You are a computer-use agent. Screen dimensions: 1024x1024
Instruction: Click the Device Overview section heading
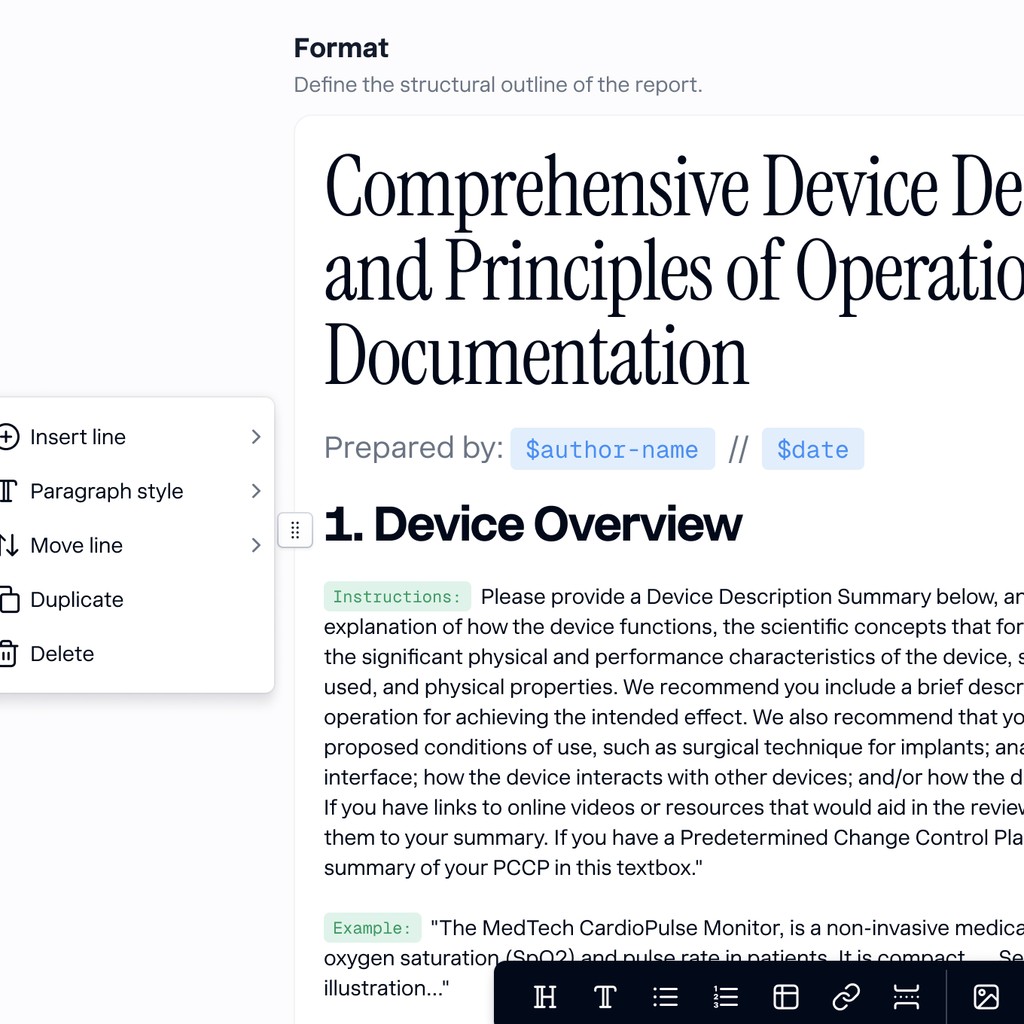coord(533,524)
